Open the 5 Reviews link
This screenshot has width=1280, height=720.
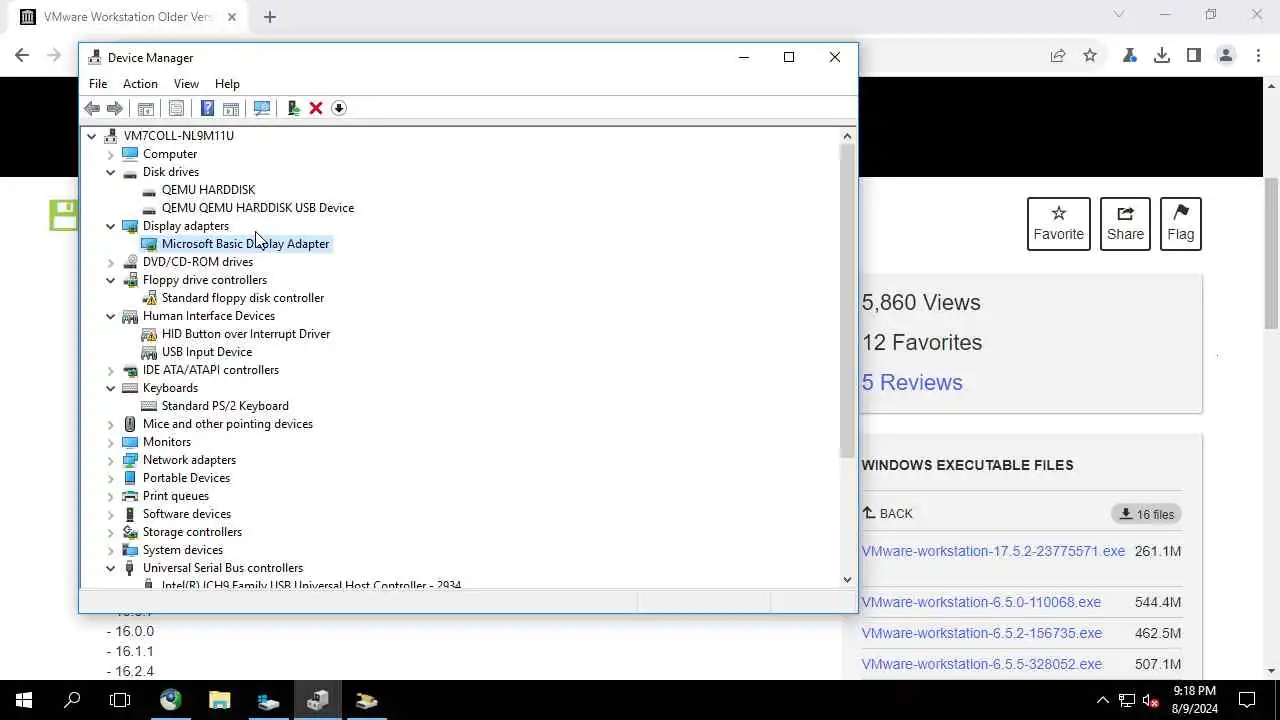tap(912, 382)
